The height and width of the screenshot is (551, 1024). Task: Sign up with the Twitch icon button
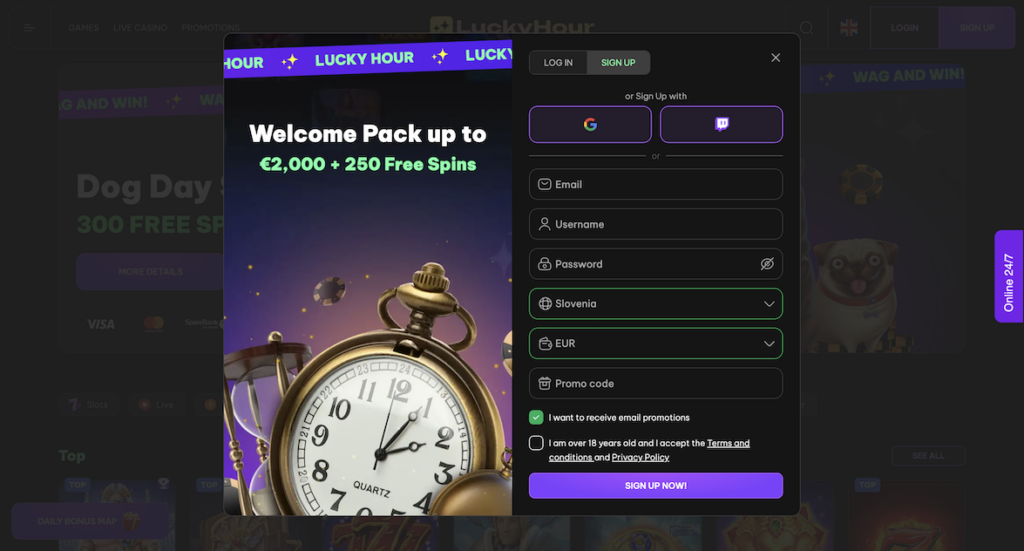pyautogui.click(x=721, y=124)
